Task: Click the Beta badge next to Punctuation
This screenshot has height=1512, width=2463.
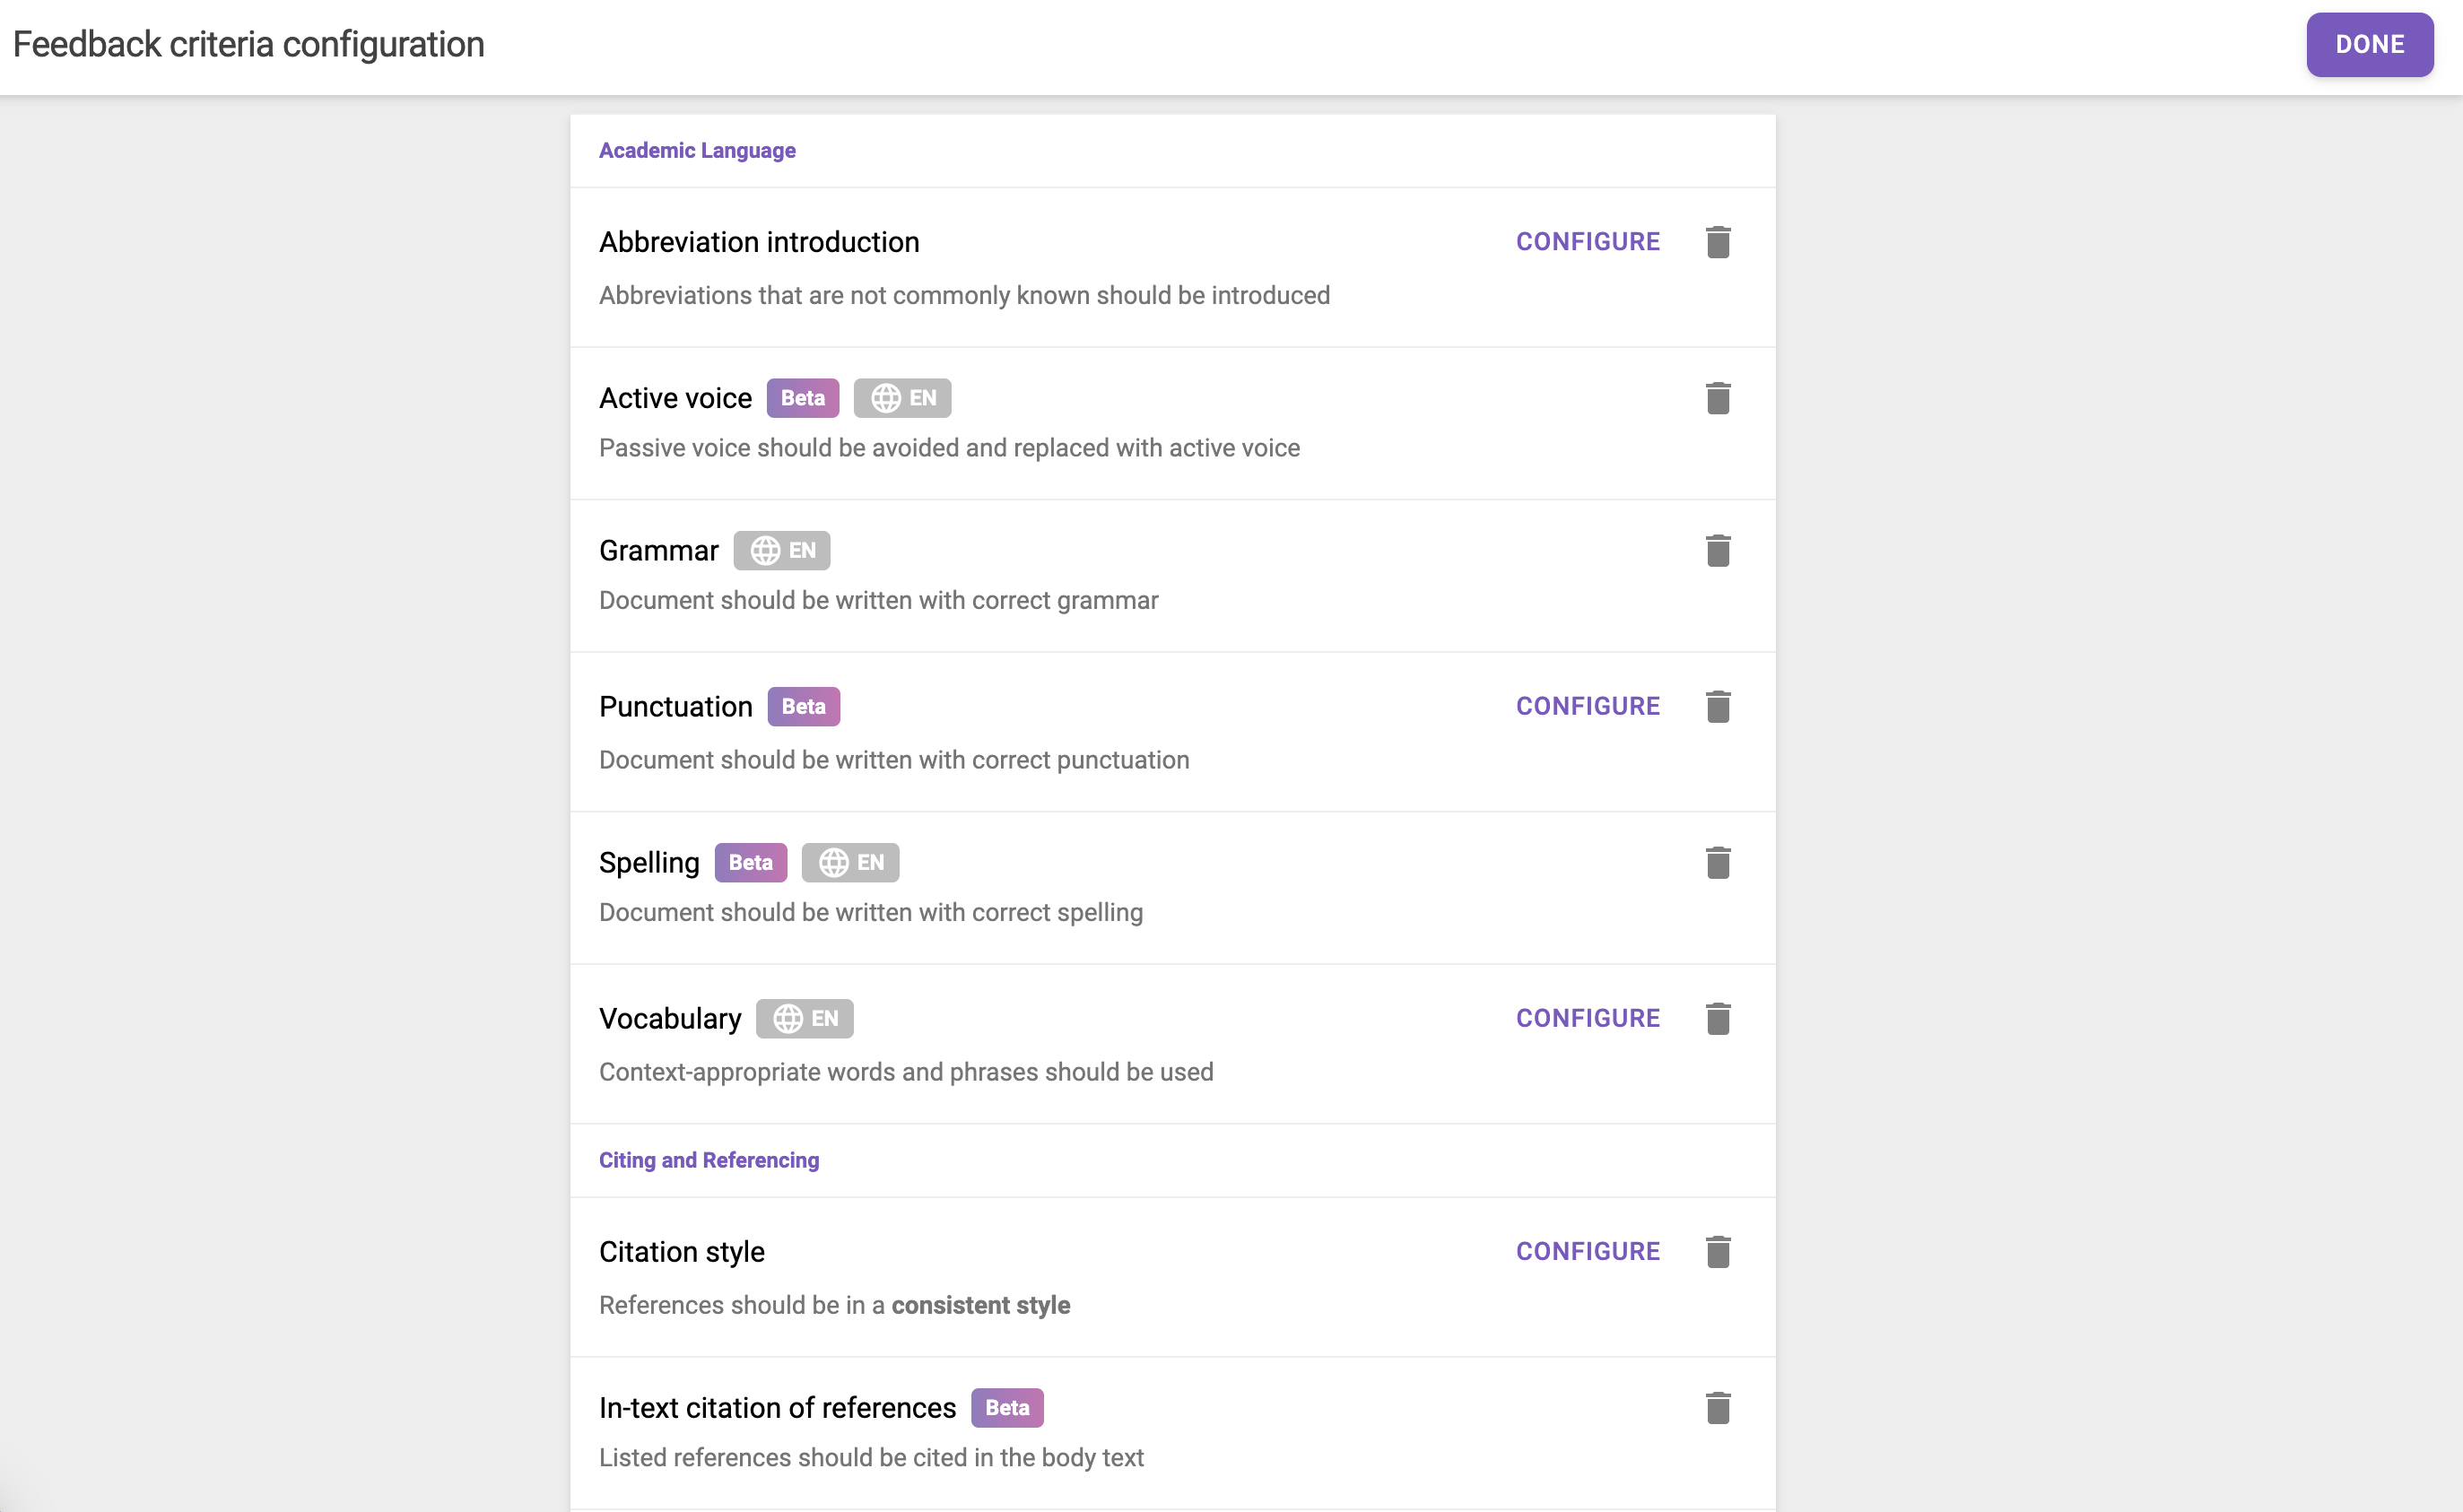Action: (x=803, y=707)
